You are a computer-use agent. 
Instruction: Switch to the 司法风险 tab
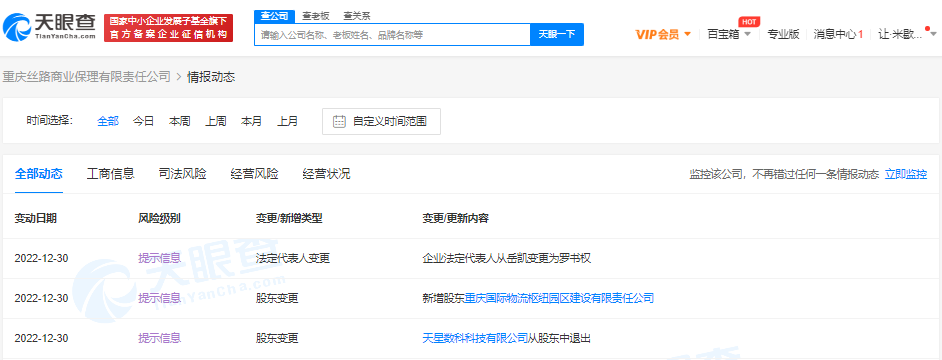183,174
